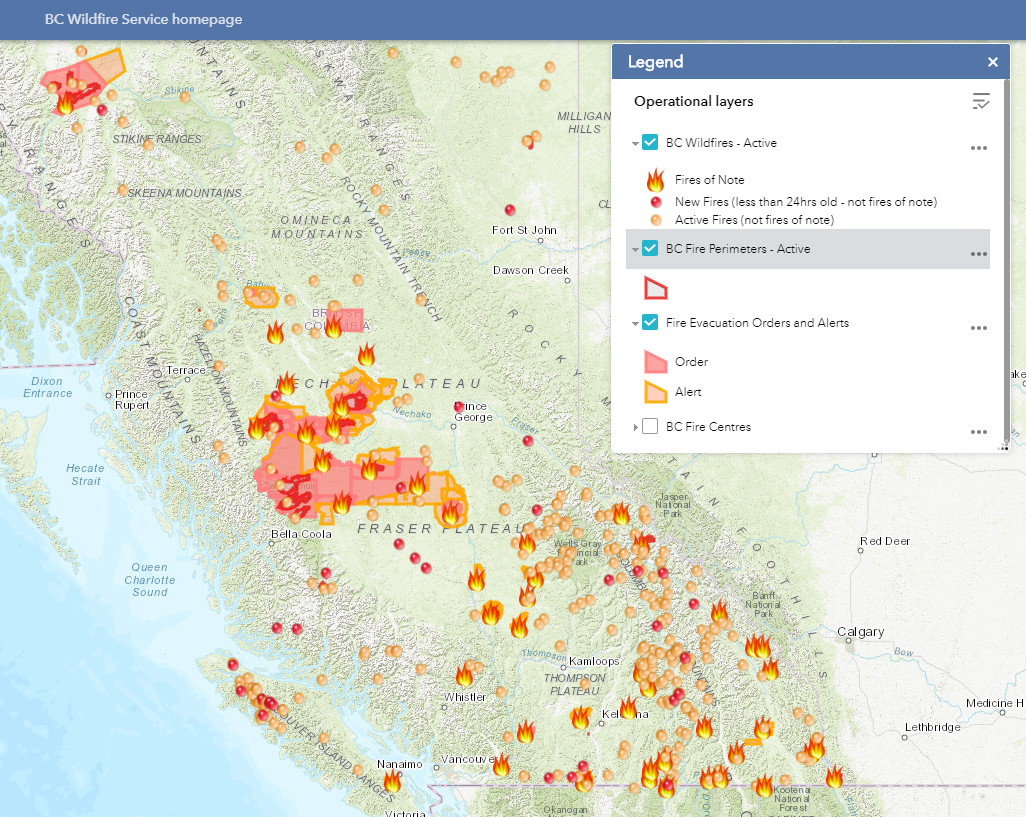Click the fire of note flame near Whistler
The image size is (1026, 817).
click(x=464, y=676)
